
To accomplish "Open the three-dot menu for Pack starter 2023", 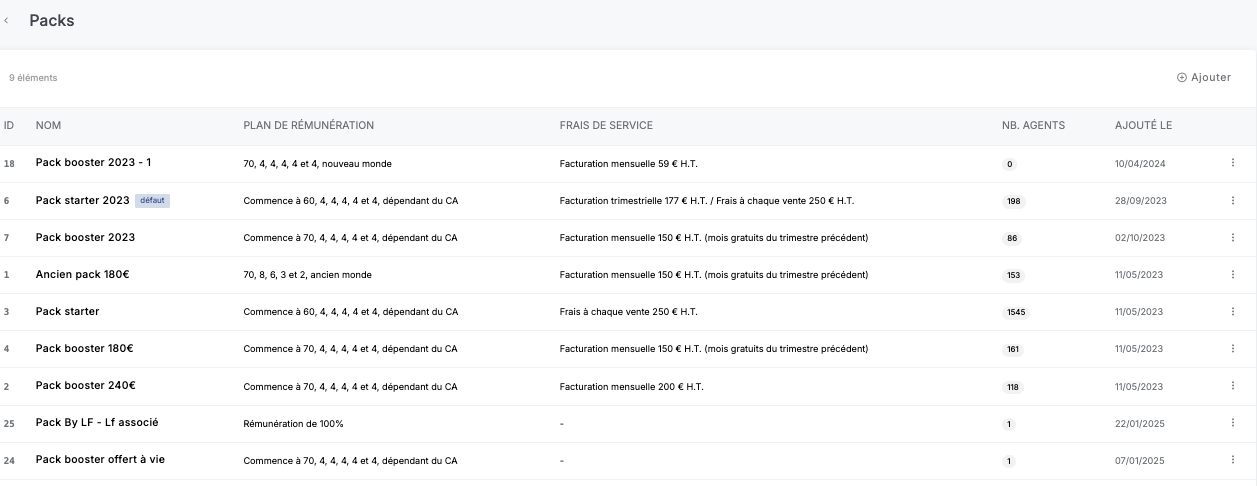I will click(1232, 201).
